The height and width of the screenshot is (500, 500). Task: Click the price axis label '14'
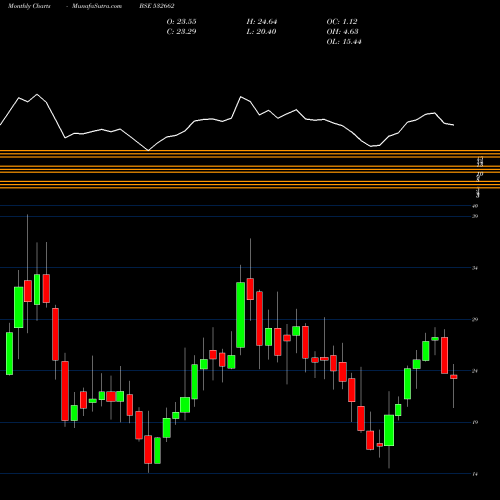475,474
